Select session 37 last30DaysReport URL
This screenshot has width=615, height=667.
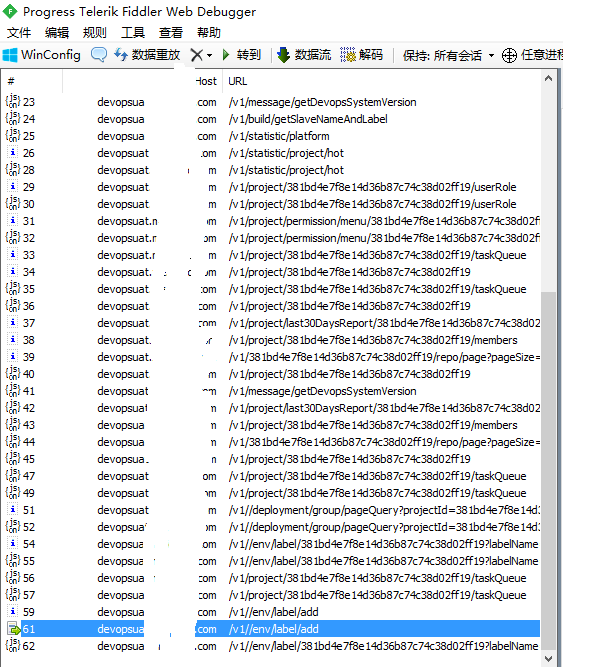384,323
